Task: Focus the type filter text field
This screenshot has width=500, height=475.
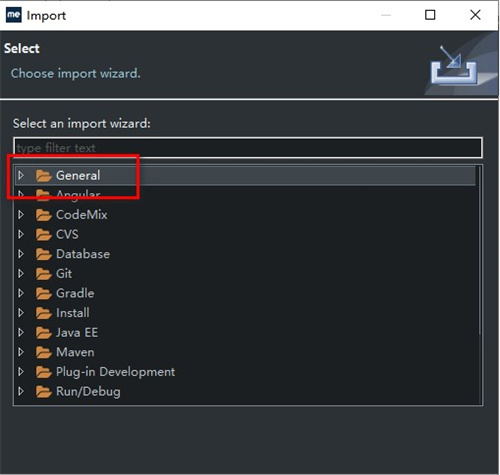Action: tap(248, 148)
